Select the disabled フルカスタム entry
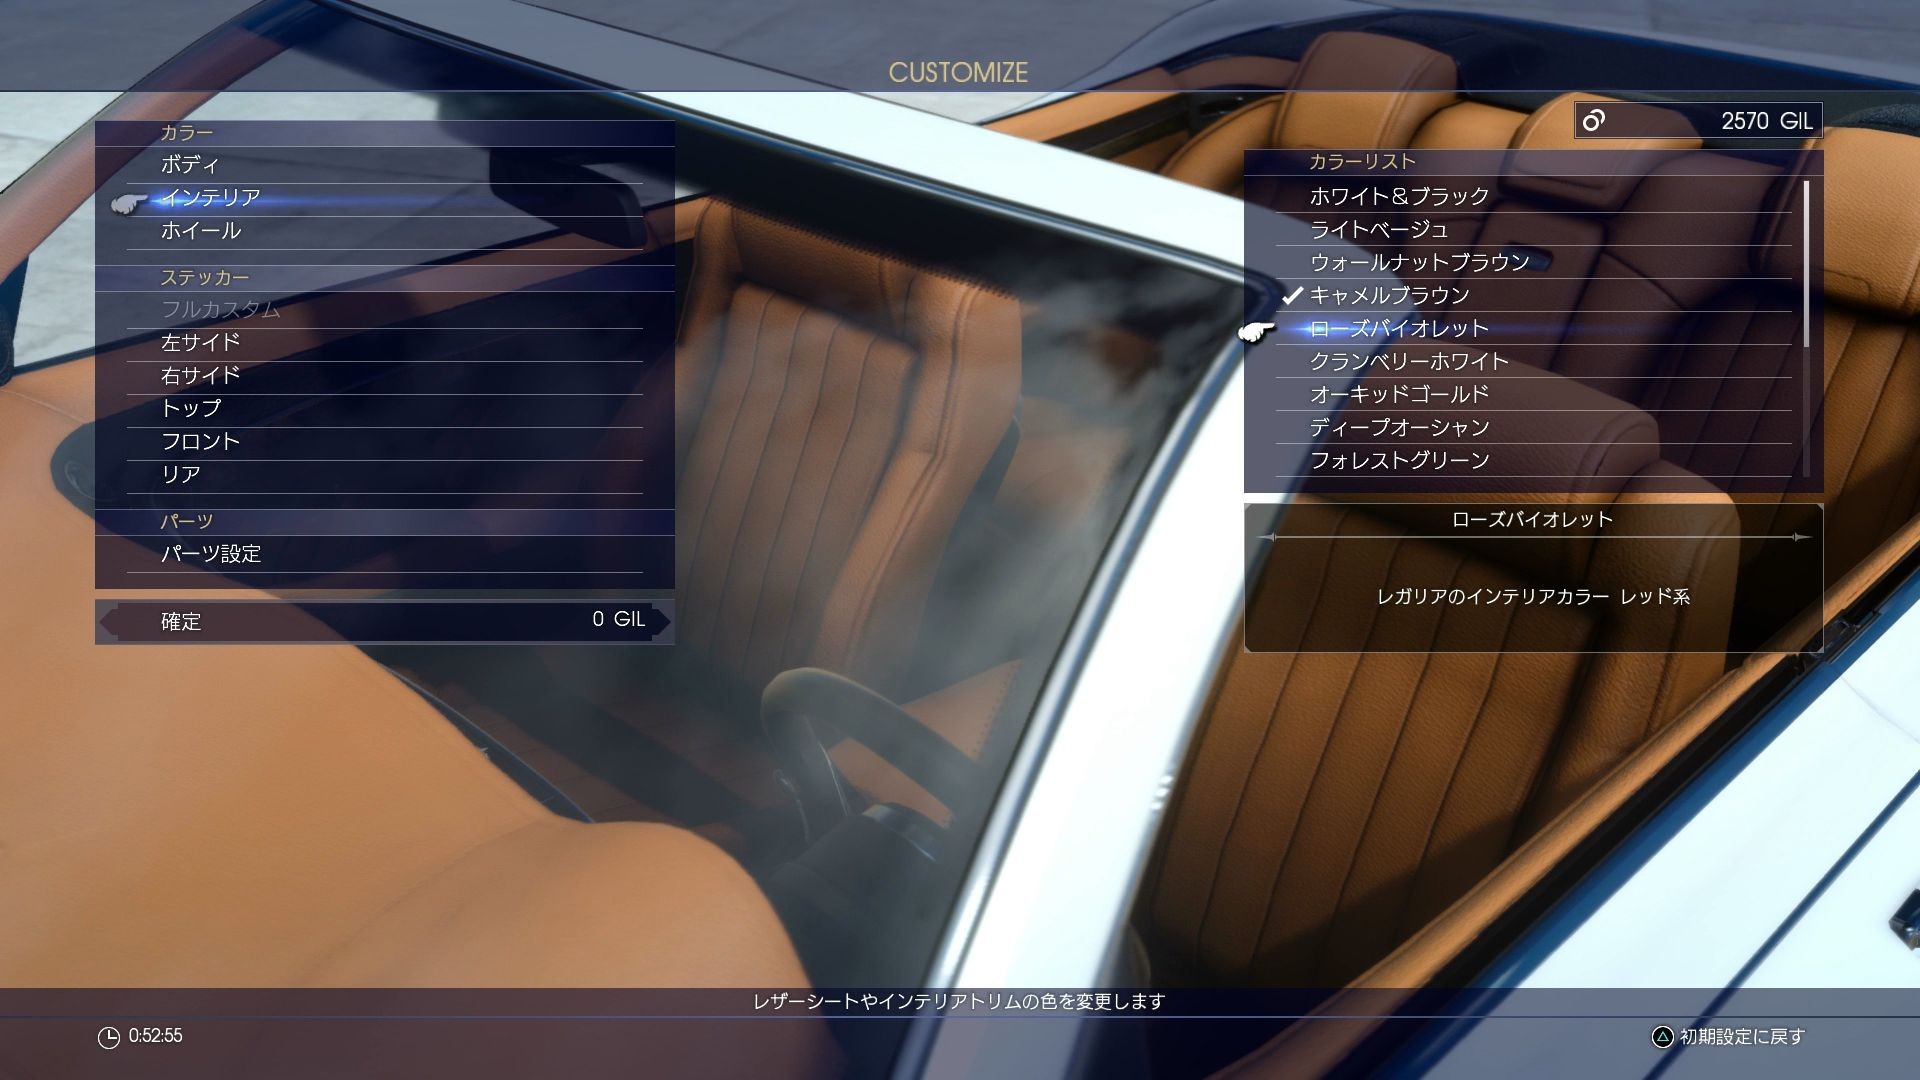The image size is (1920, 1080). click(x=385, y=310)
